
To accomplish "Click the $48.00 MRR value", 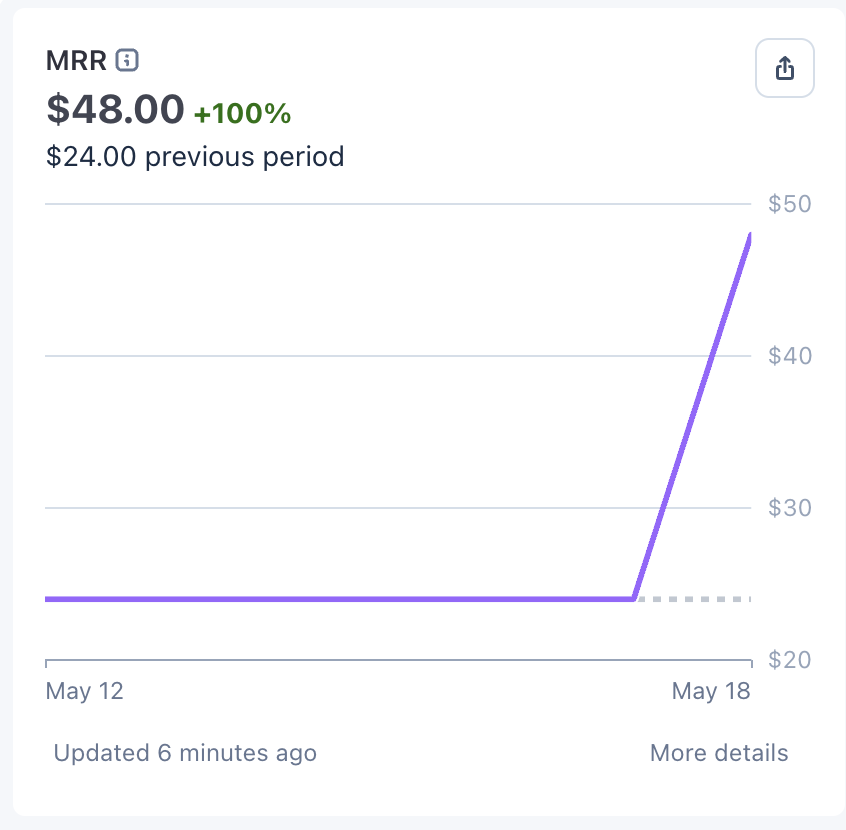I will 115,109.
